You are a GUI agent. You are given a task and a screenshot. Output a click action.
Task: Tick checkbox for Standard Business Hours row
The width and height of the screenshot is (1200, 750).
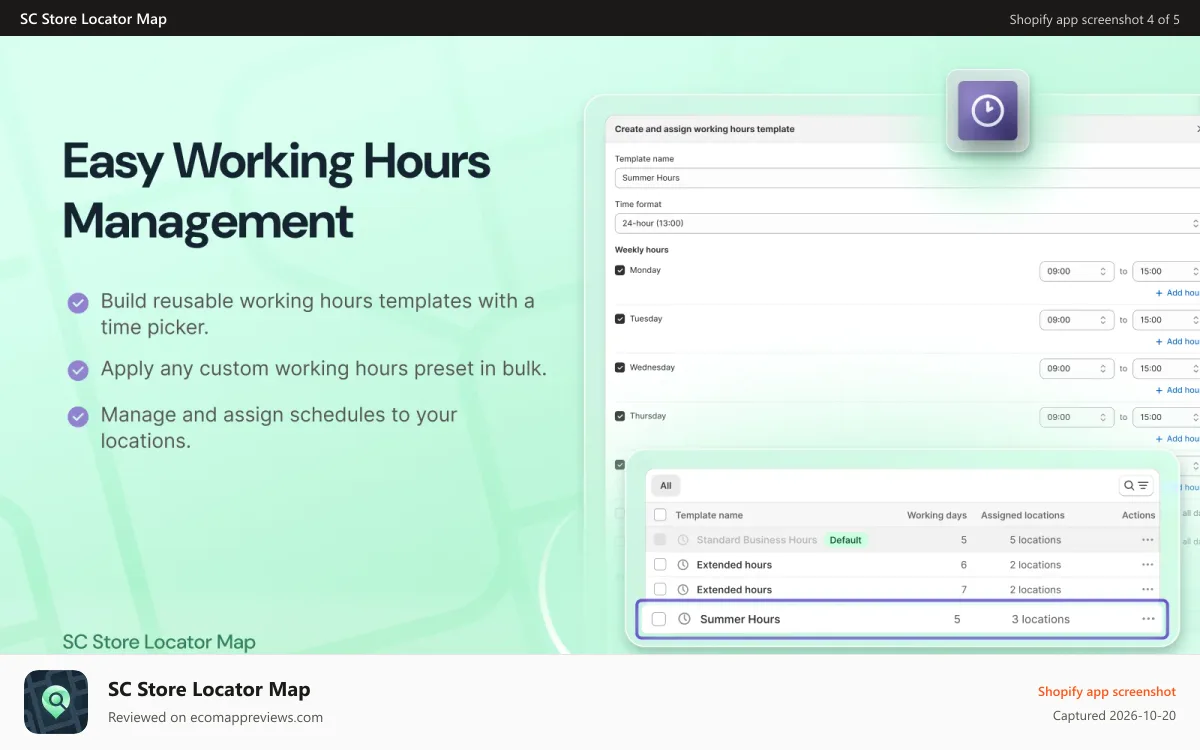[660, 540]
